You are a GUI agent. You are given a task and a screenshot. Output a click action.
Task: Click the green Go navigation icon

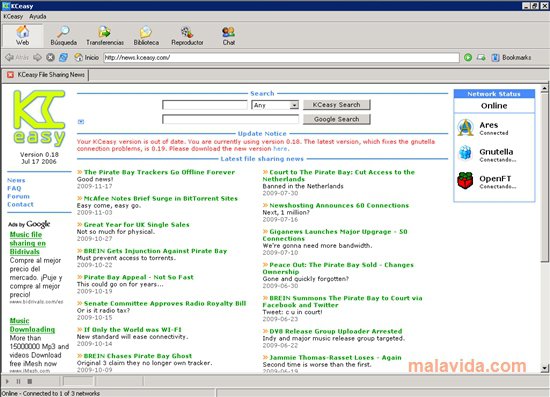(x=468, y=57)
